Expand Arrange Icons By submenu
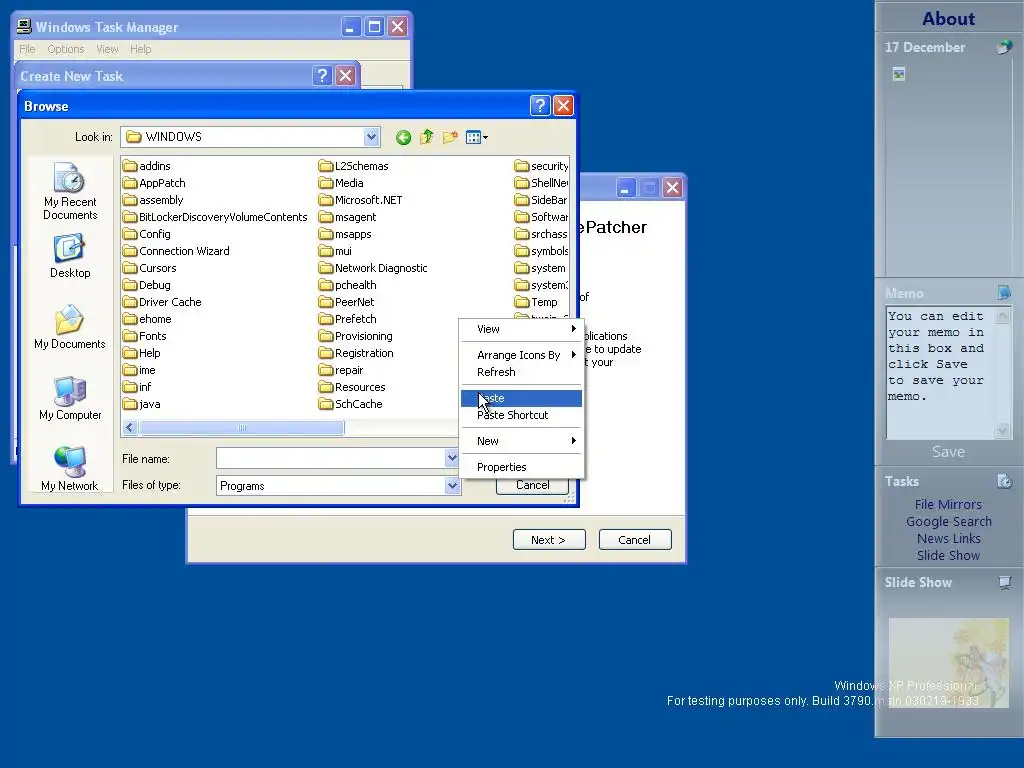The height and width of the screenshot is (768, 1024). click(521, 355)
